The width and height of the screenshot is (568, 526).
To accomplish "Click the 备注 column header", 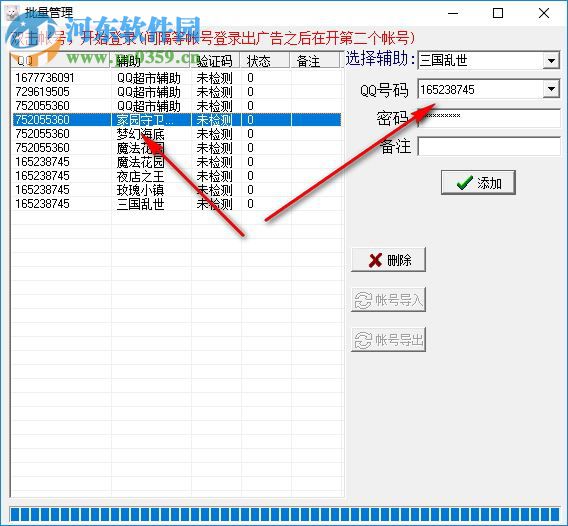I will 315,60.
